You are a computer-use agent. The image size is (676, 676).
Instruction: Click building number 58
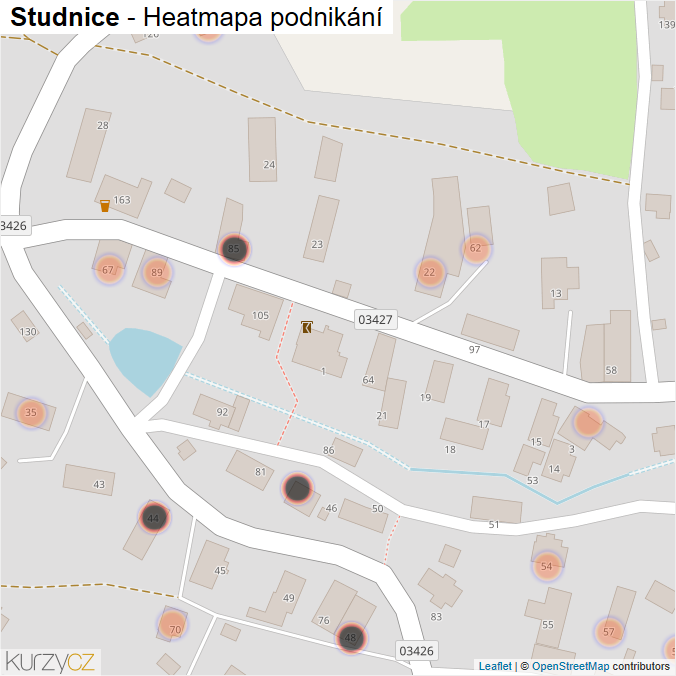pos(611,370)
